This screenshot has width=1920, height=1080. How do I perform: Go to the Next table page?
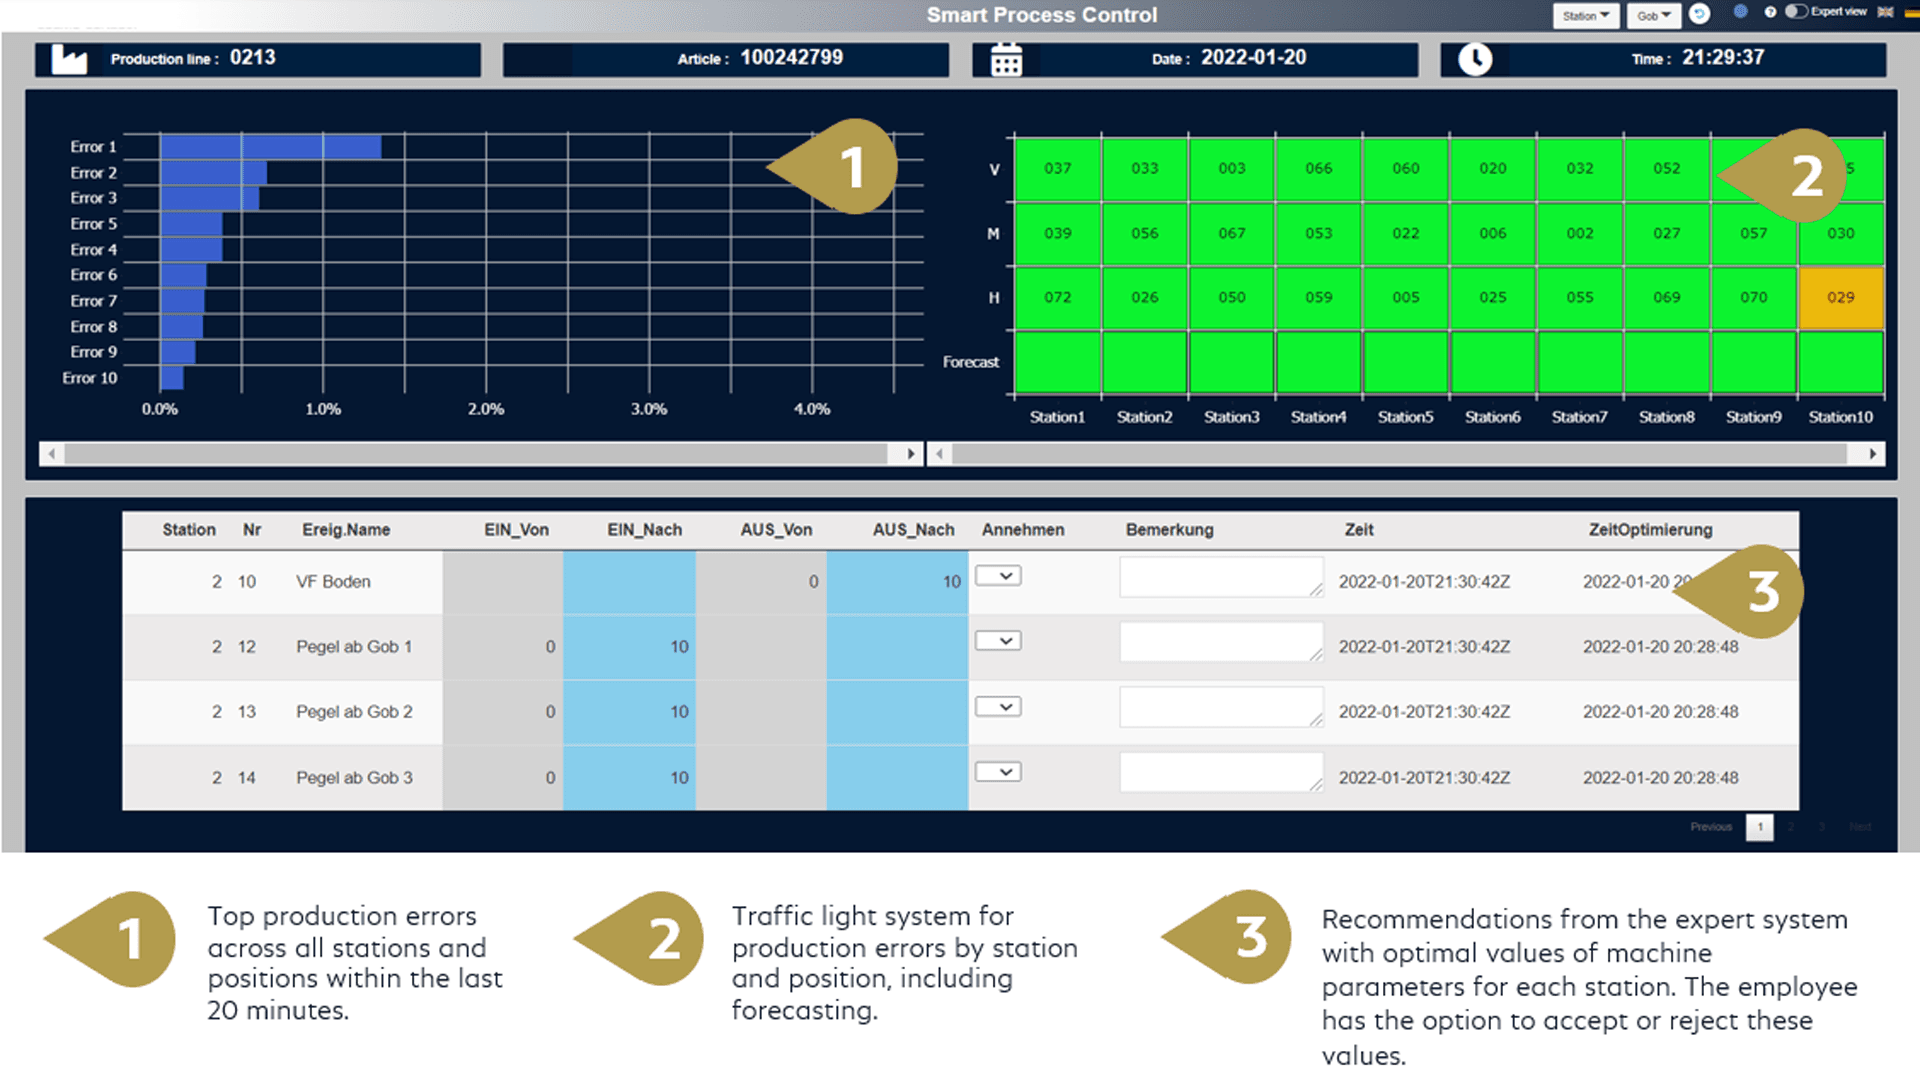coord(1860,827)
